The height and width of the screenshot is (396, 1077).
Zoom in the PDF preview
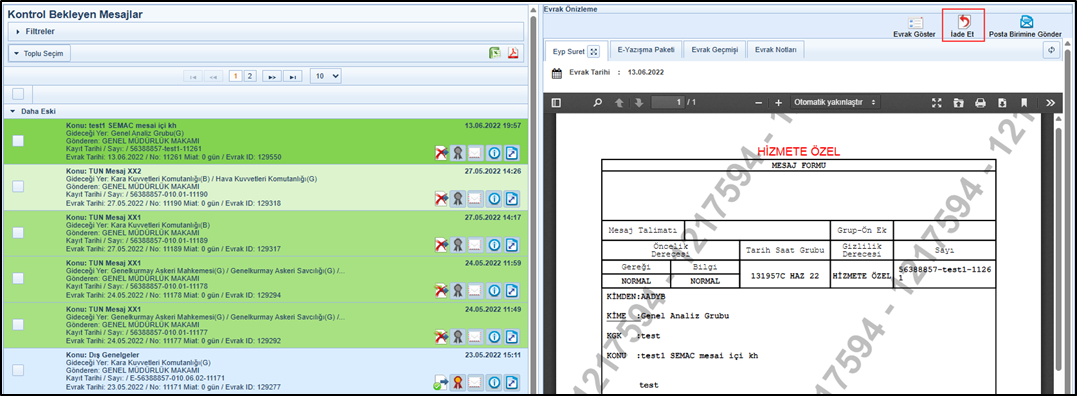pos(778,102)
